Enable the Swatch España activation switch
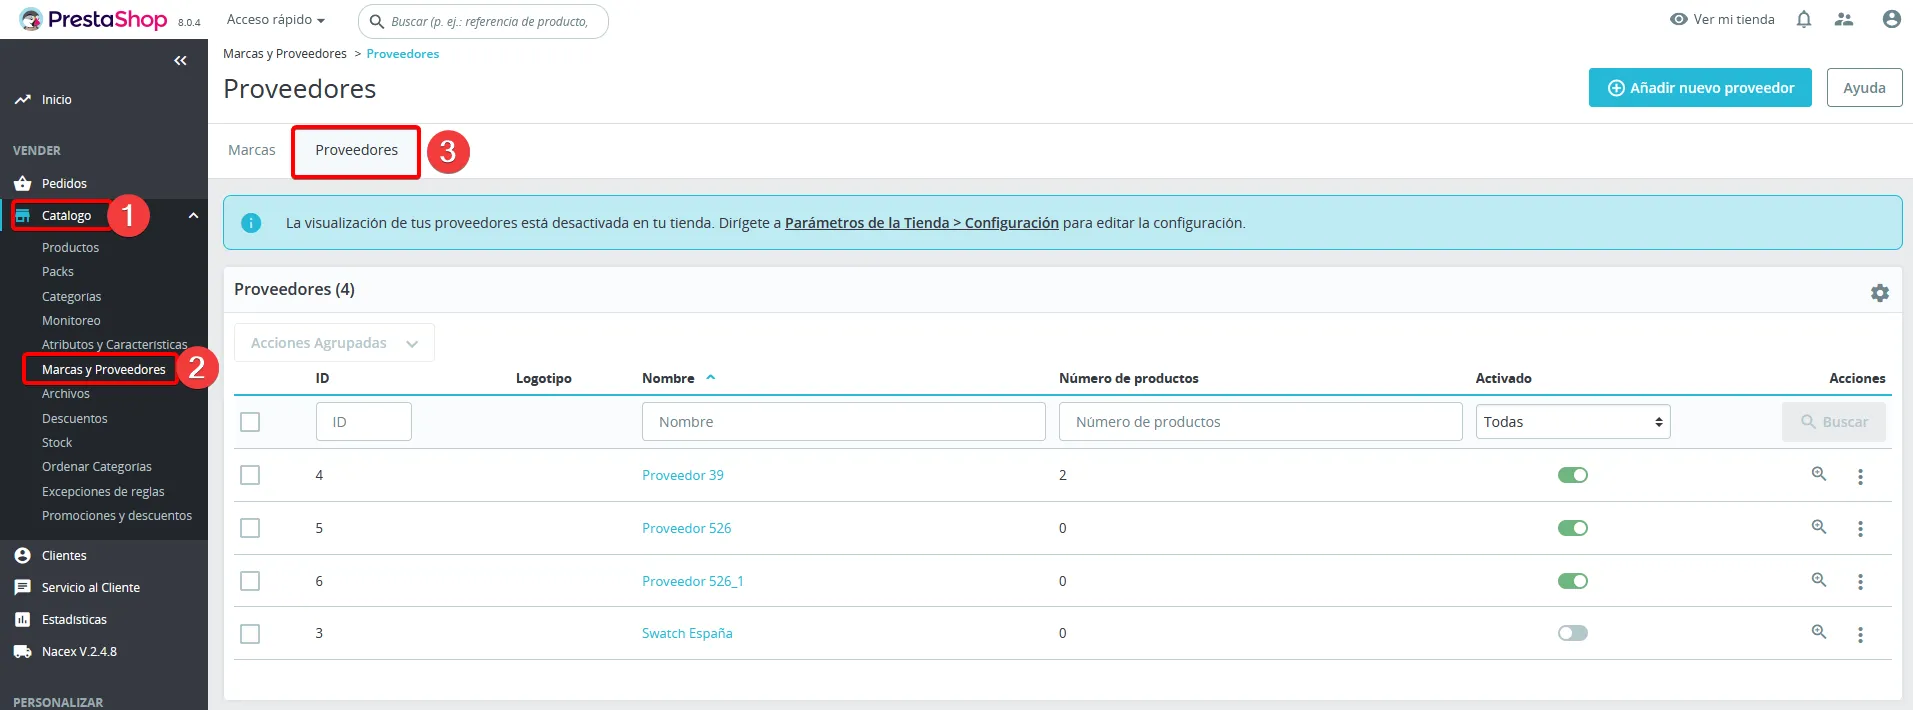This screenshot has width=1913, height=710. point(1573,633)
